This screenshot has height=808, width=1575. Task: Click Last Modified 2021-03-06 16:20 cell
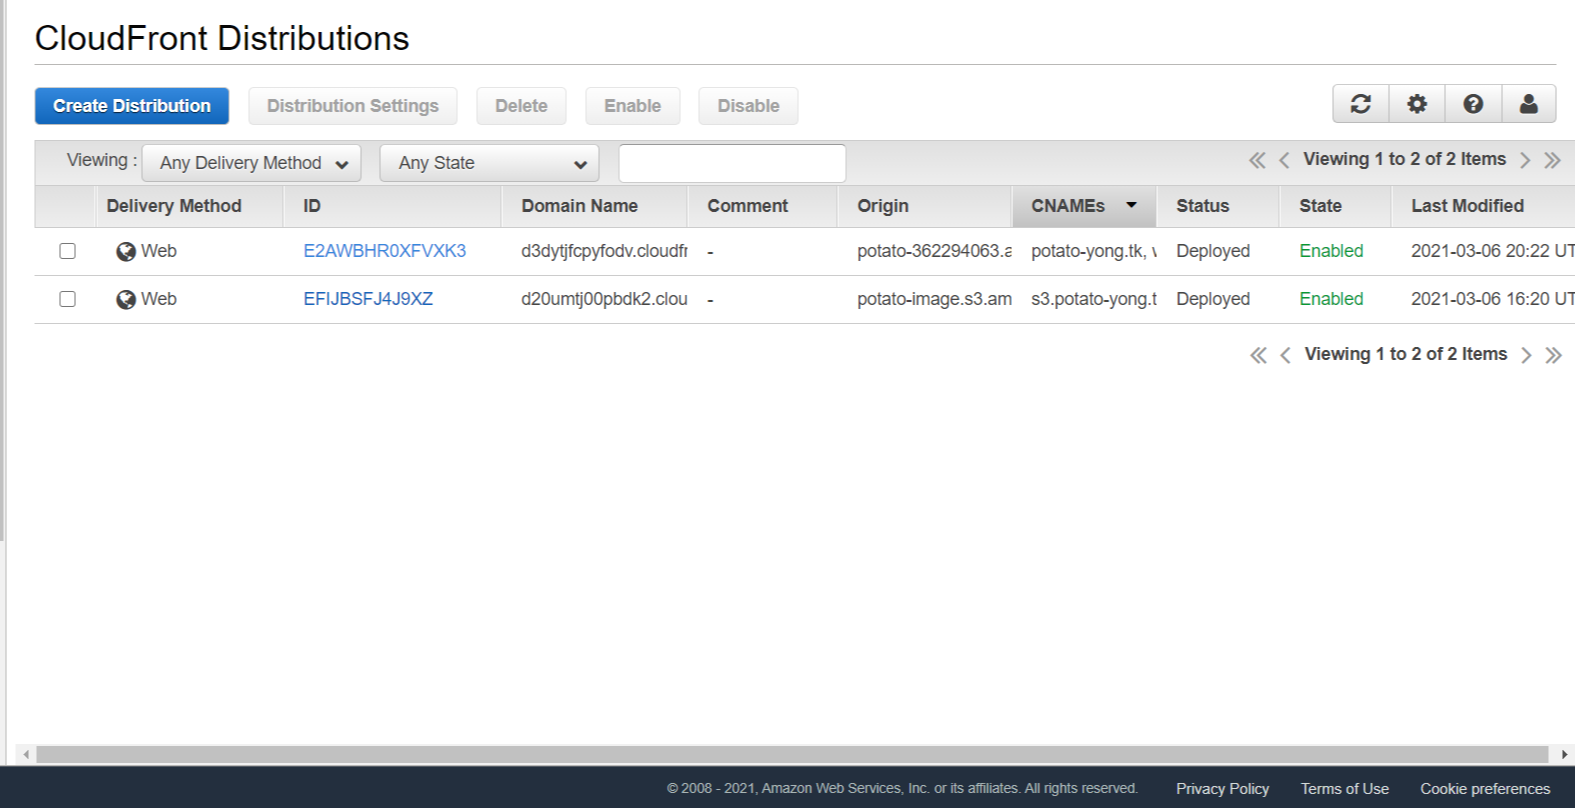point(1492,299)
